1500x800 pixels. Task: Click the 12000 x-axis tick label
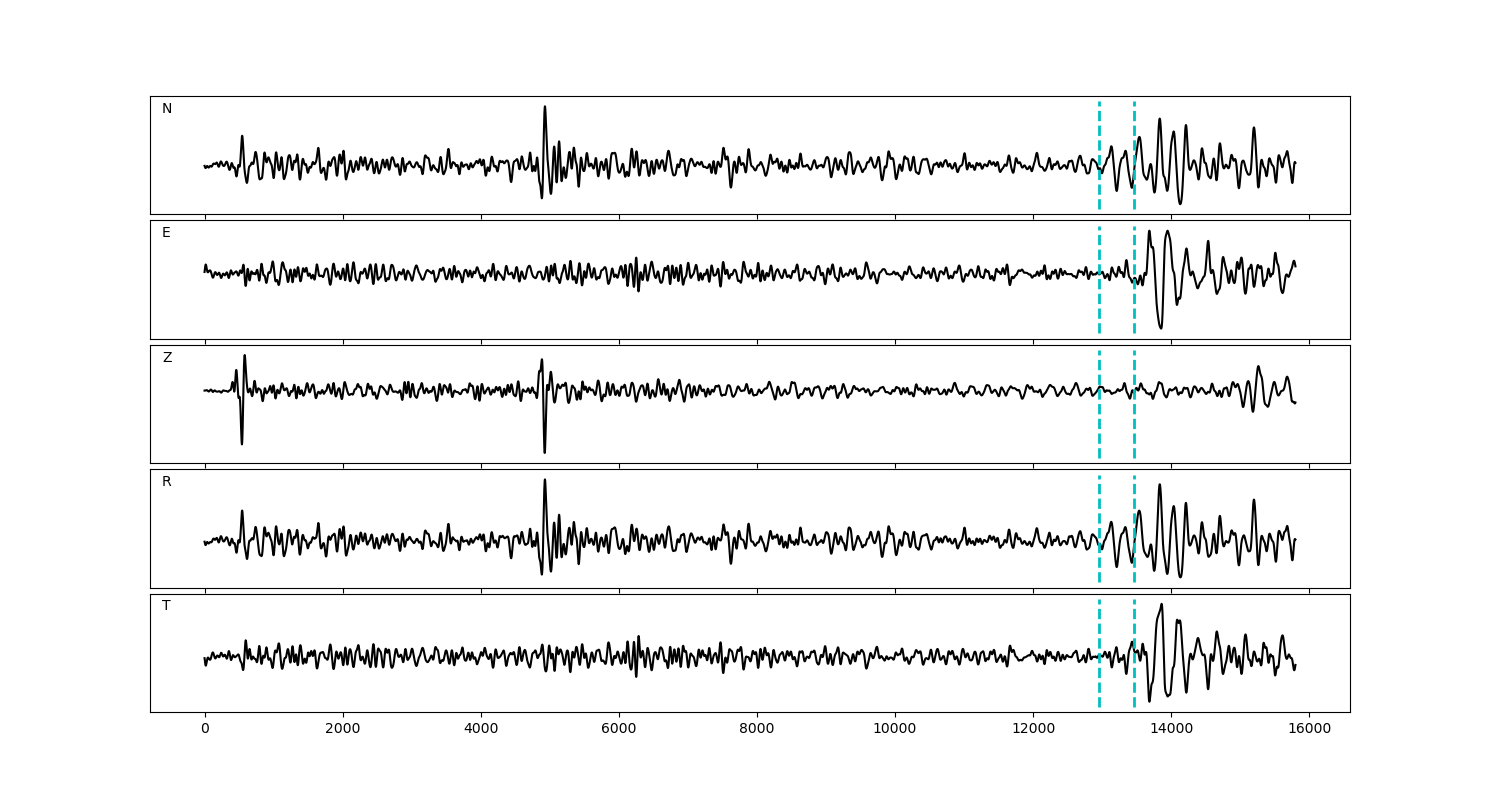pyautogui.click(x=1033, y=730)
